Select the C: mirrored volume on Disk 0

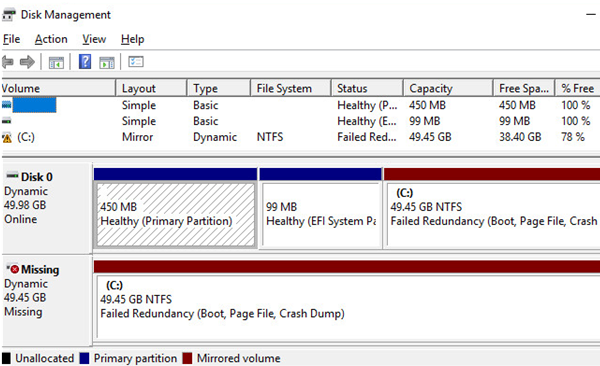click(x=492, y=214)
